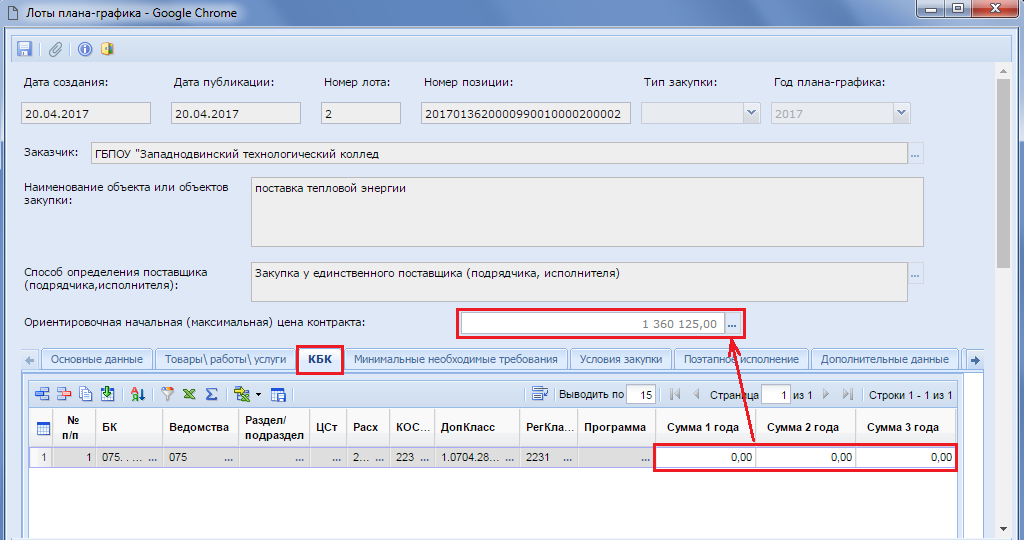Click the Sigma summation icon
The height and width of the screenshot is (540, 1024).
[211, 394]
